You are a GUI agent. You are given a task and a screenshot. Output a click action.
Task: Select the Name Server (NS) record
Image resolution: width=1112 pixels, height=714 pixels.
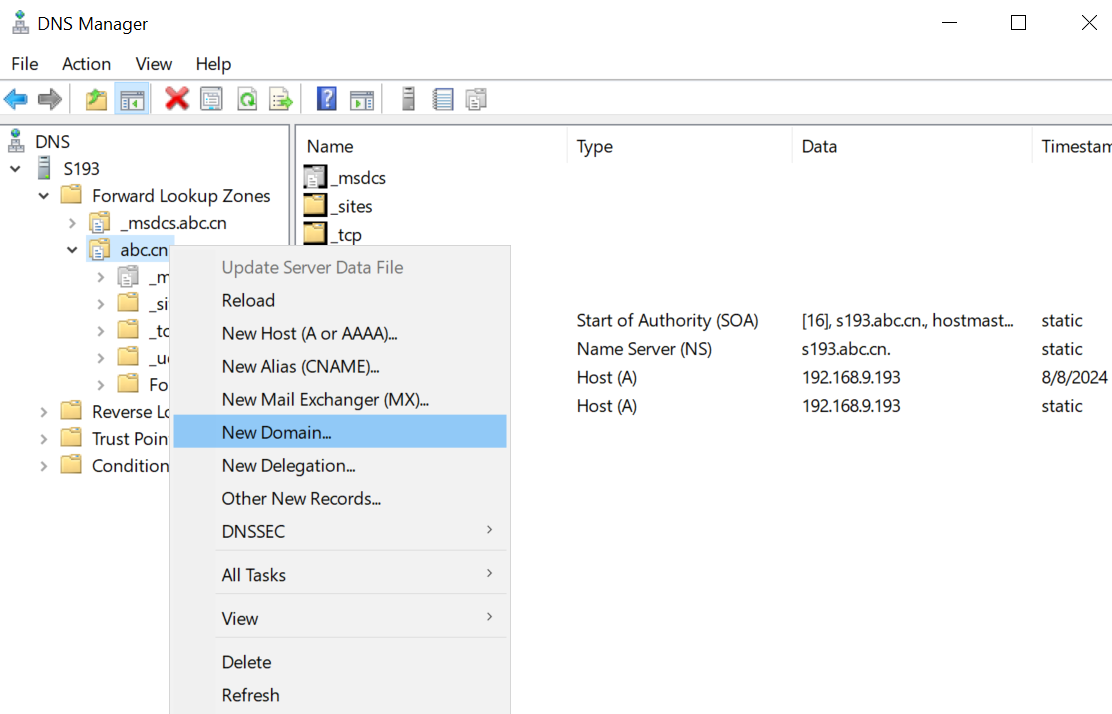click(x=644, y=348)
